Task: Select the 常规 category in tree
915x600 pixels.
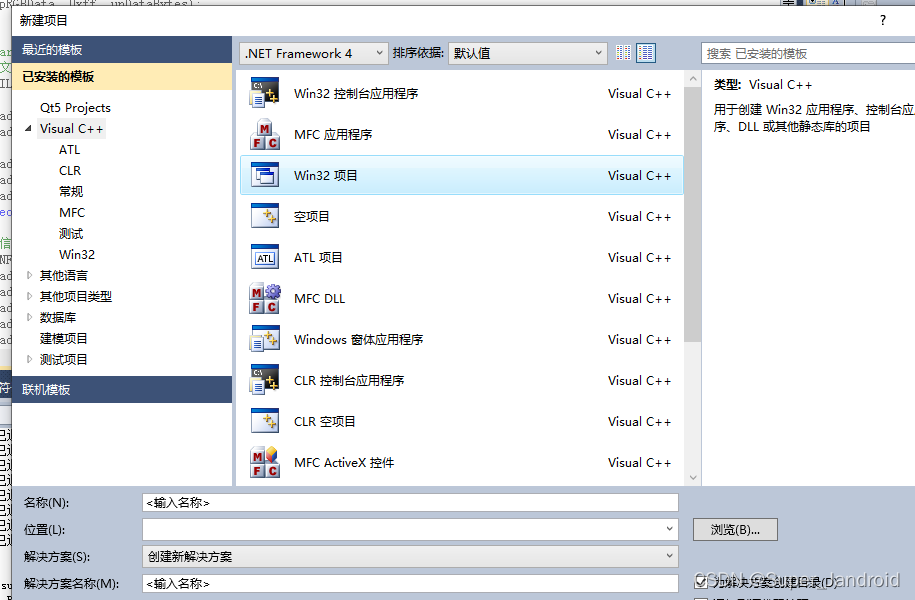Action: click(x=71, y=191)
